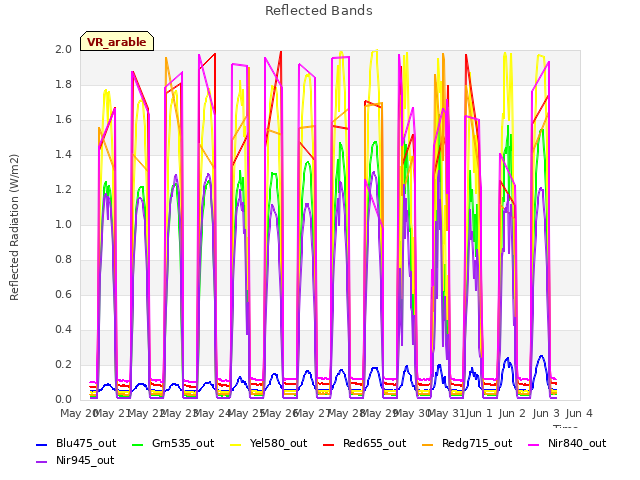Click the Jun 4 x-axis label
The height and width of the screenshot is (480, 640).
[x=579, y=413]
